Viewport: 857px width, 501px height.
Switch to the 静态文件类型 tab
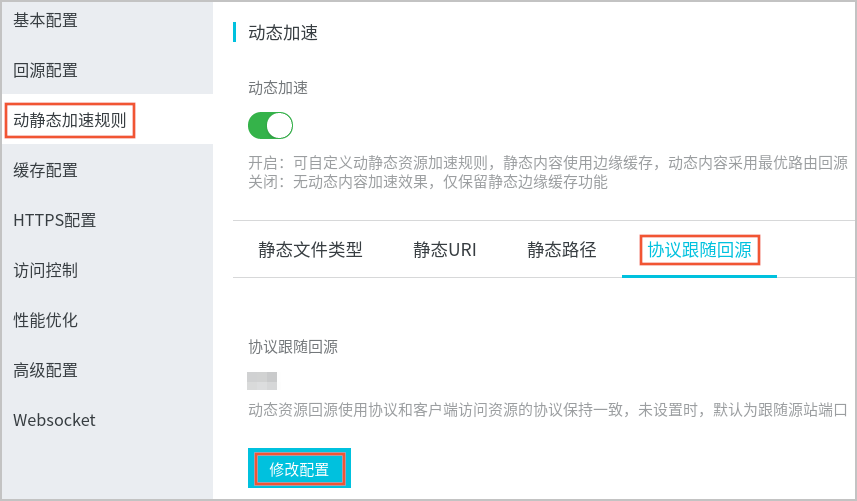(310, 250)
